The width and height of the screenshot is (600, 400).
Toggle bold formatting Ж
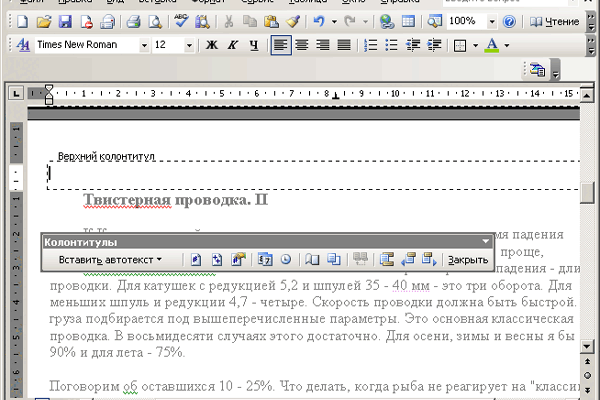pos(212,46)
